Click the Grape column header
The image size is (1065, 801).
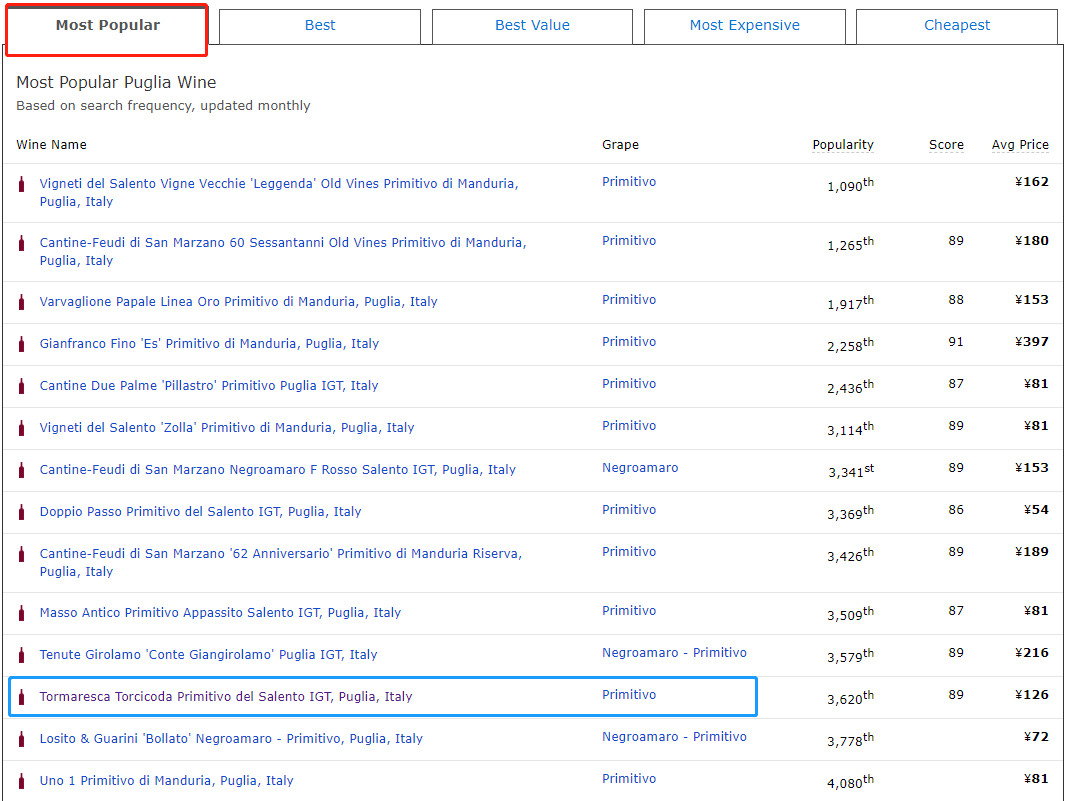point(620,145)
